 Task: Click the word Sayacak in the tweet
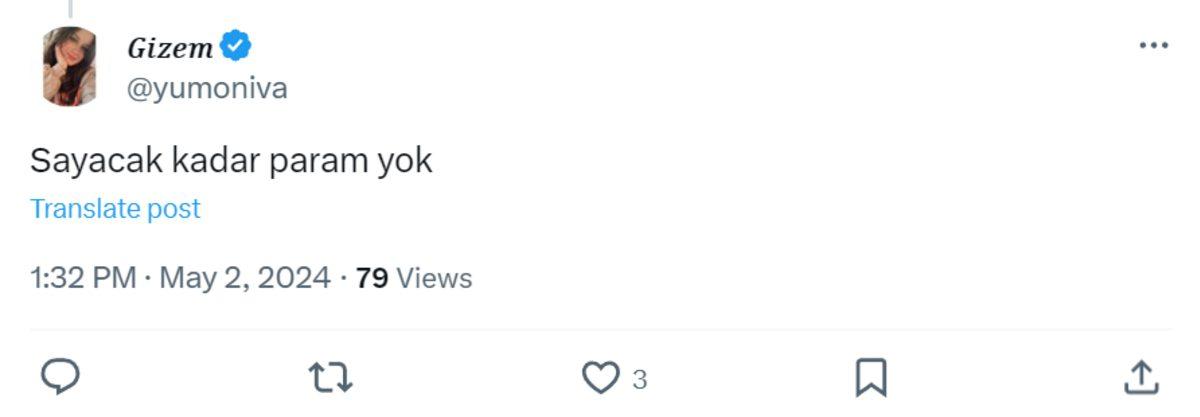click(88, 161)
